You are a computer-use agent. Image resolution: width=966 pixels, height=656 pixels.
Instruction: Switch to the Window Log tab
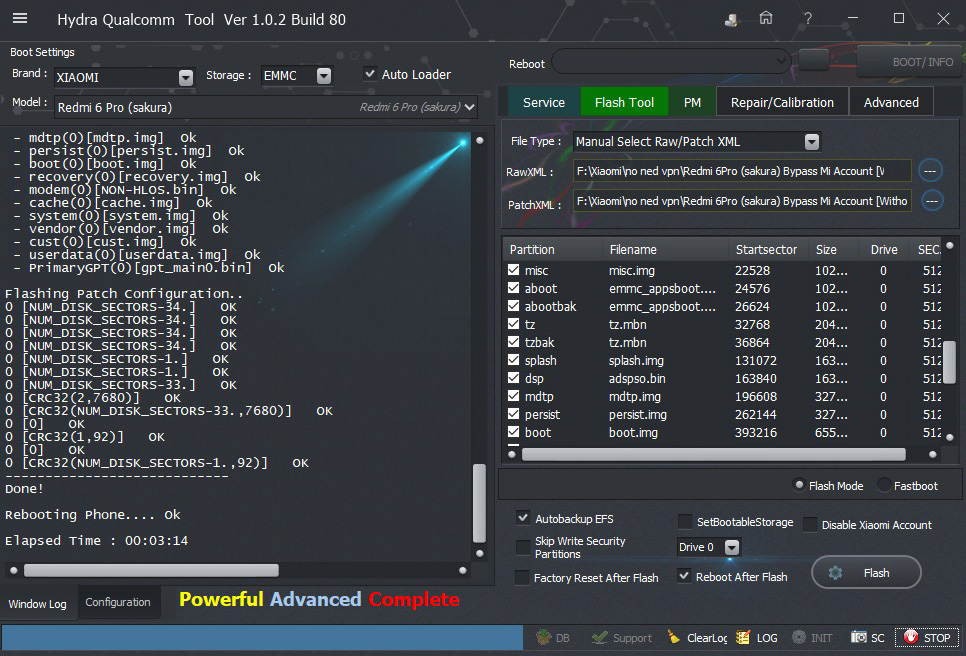point(38,604)
